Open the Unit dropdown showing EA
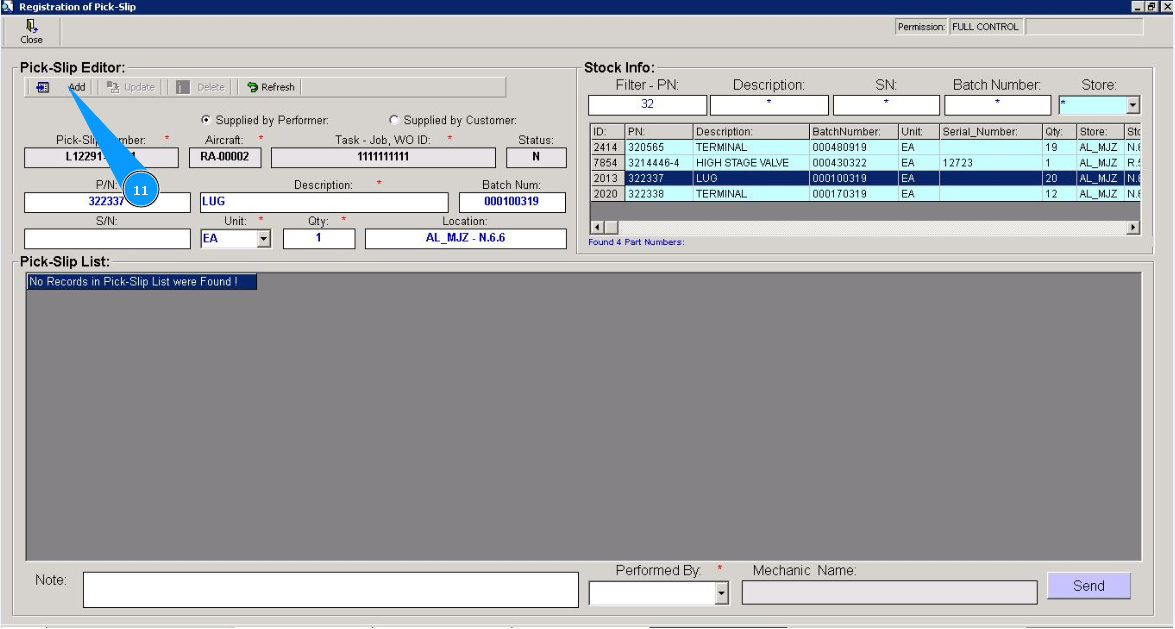Image resolution: width=1175 pixels, height=629 pixels. (x=264, y=239)
